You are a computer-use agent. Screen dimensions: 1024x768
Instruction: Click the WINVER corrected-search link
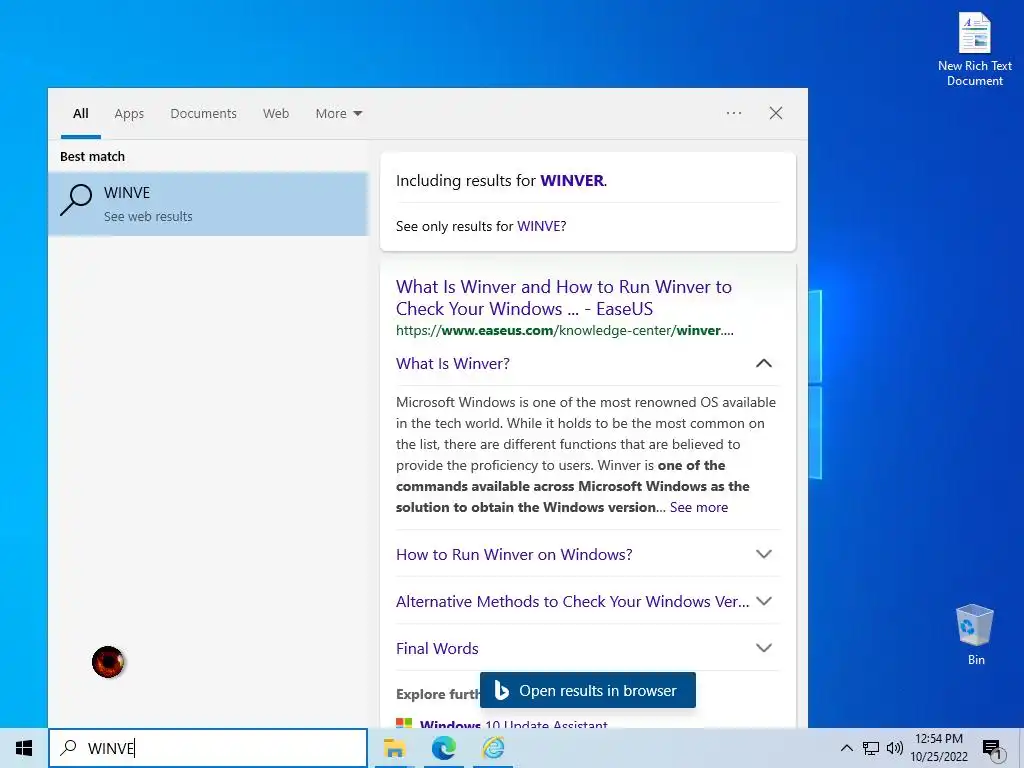571,181
